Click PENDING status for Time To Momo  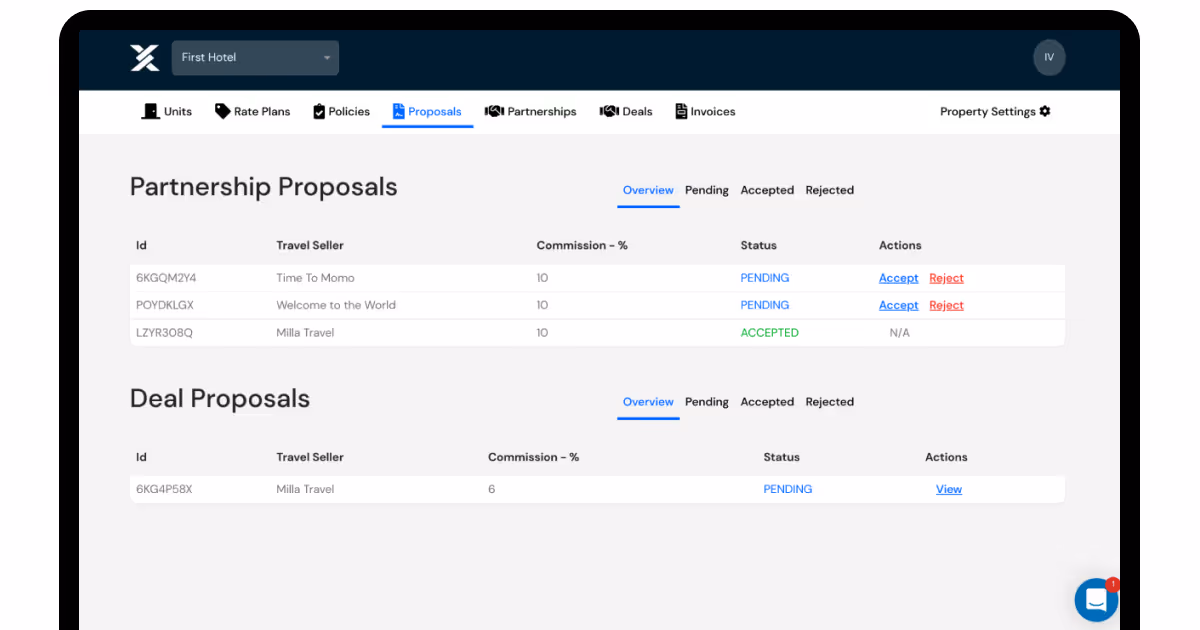coord(765,278)
